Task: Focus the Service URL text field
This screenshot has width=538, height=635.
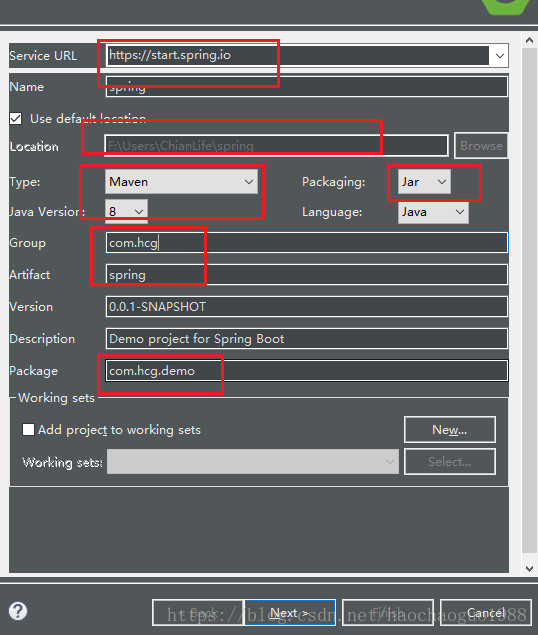Action: click(x=297, y=55)
